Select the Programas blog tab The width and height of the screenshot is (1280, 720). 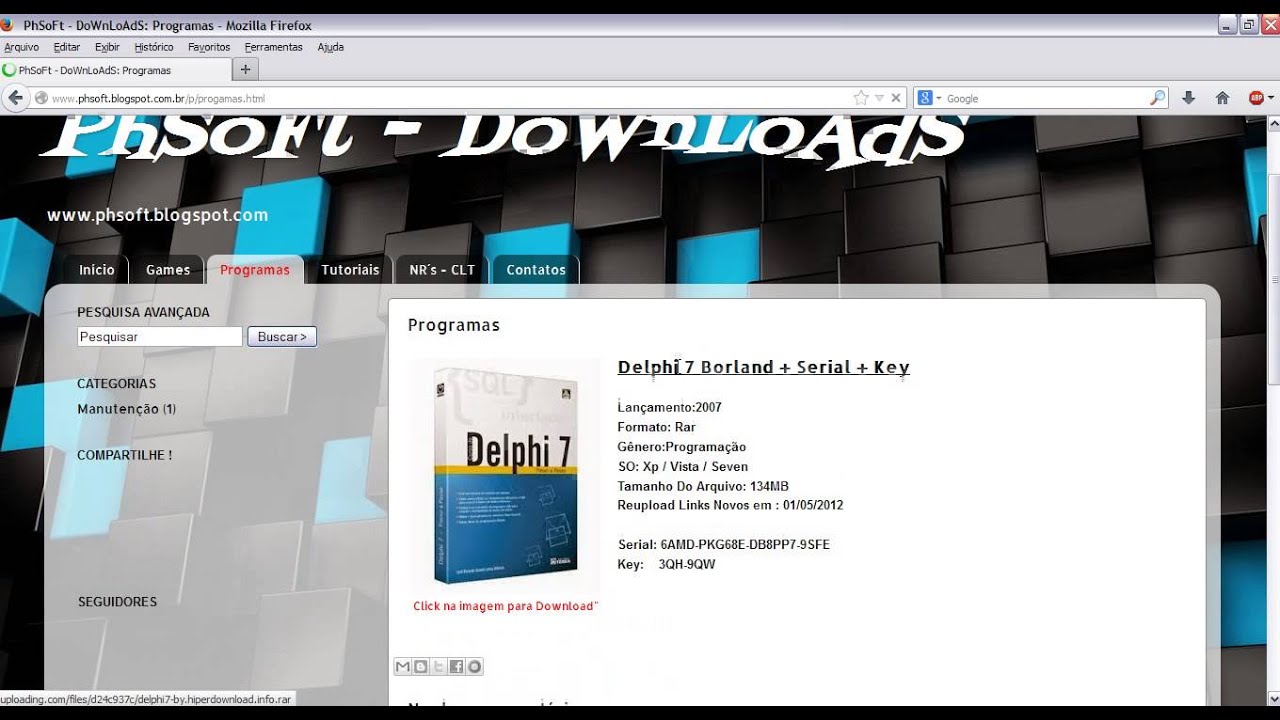click(255, 270)
